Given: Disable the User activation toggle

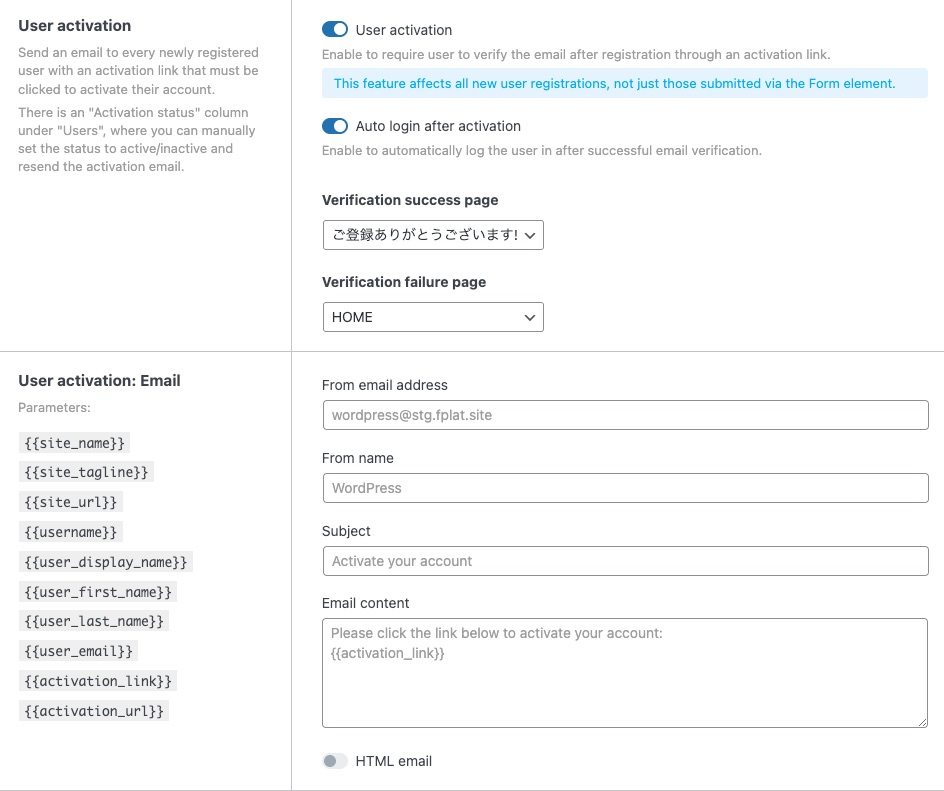Looking at the screenshot, I should click(334, 30).
